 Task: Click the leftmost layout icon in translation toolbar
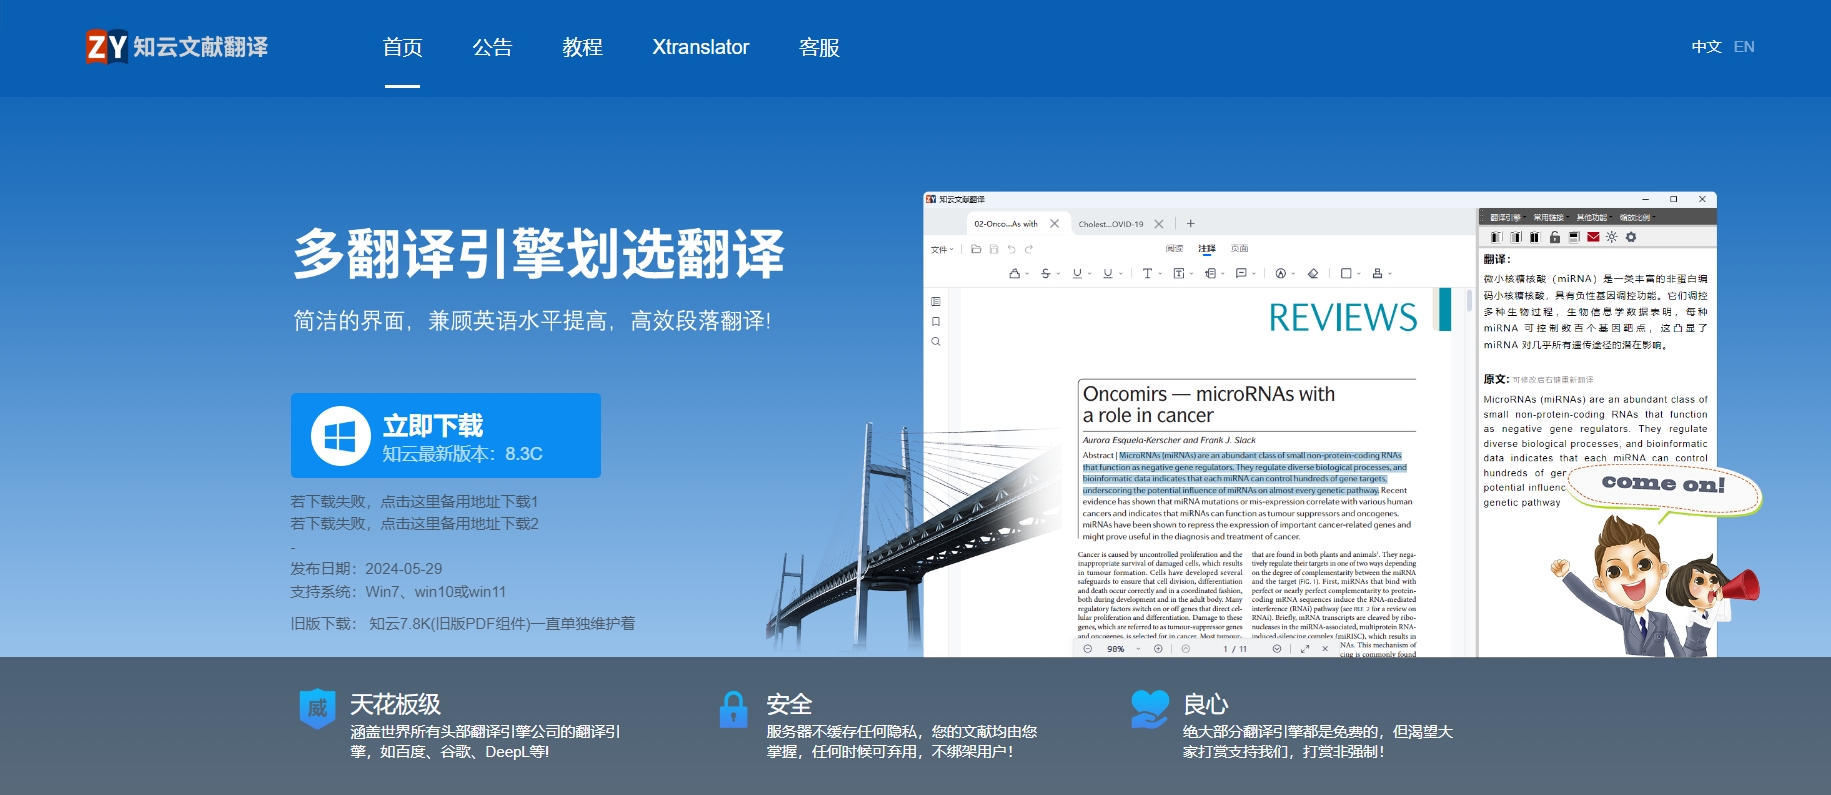(x=1496, y=237)
